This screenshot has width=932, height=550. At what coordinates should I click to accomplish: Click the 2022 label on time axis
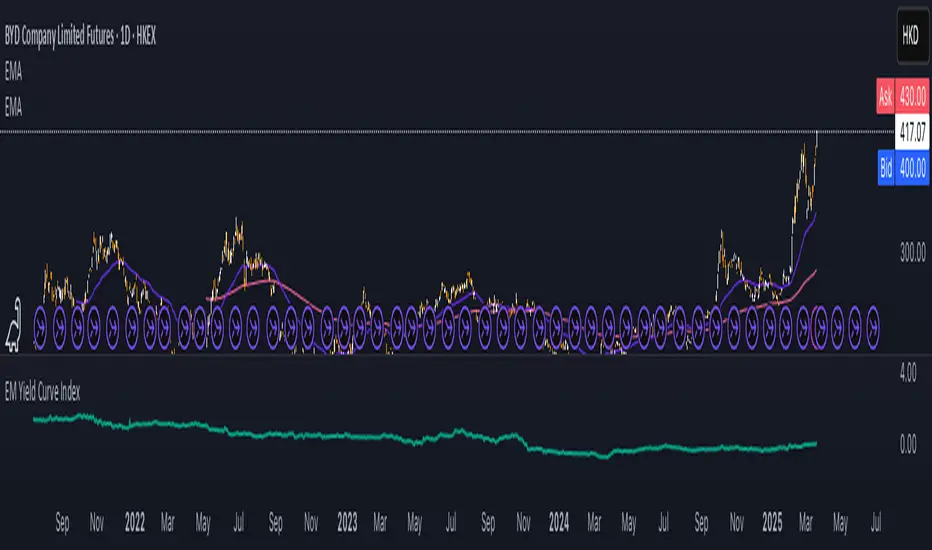click(x=135, y=521)
